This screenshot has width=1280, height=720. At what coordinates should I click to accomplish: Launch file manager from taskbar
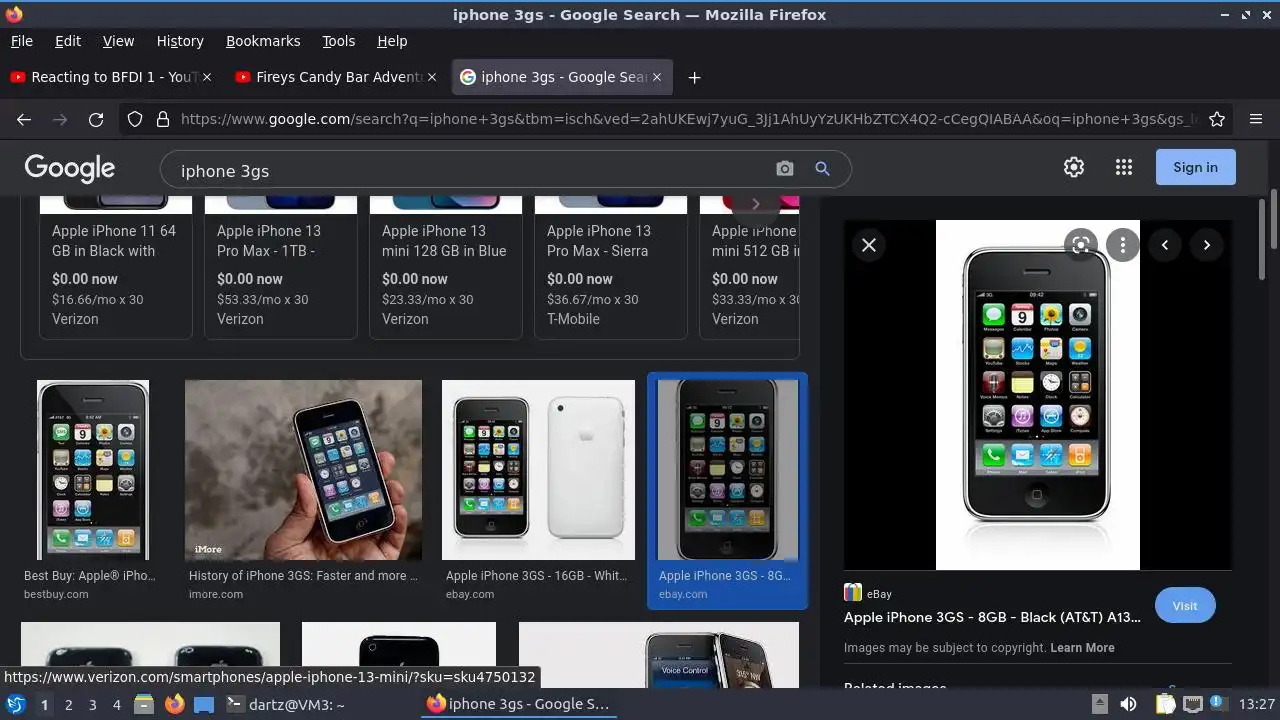(144, 704)
